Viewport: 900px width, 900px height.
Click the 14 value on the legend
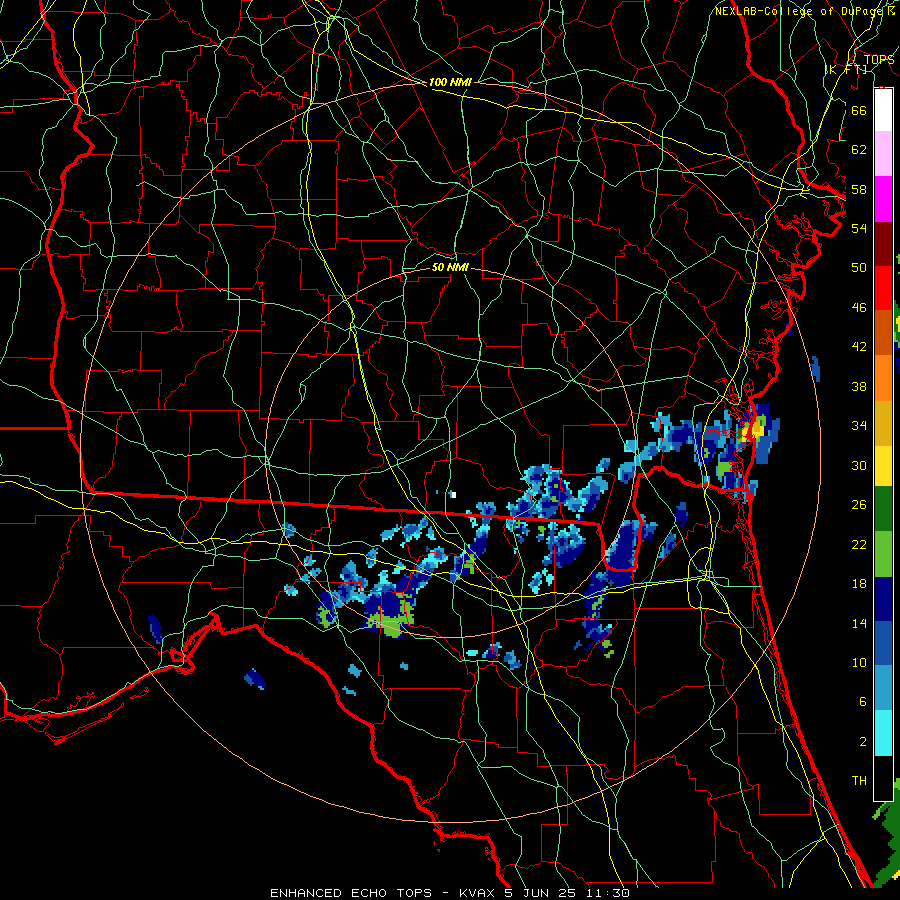point(859,623)
